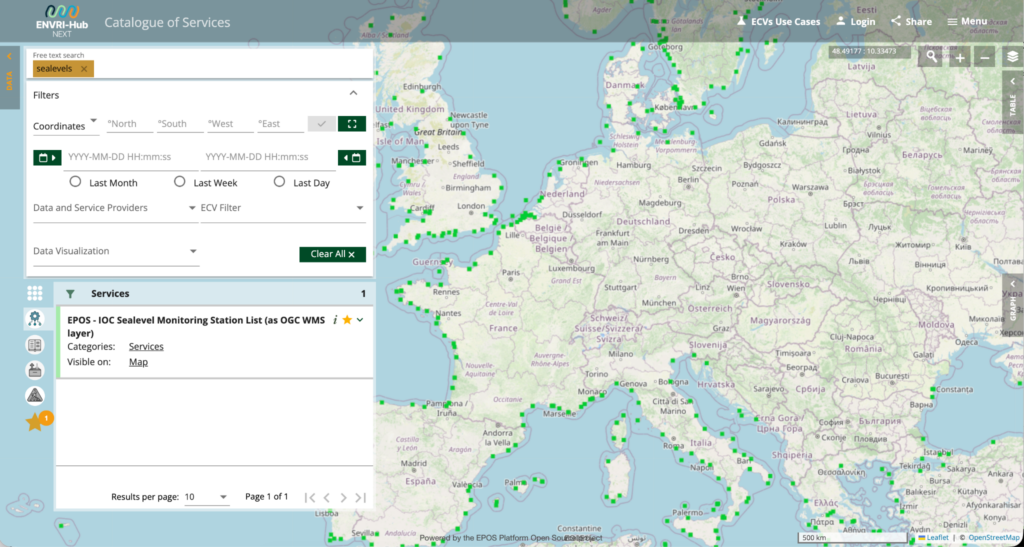Open Data and Service Providers dropdown

tap(112, 208)
